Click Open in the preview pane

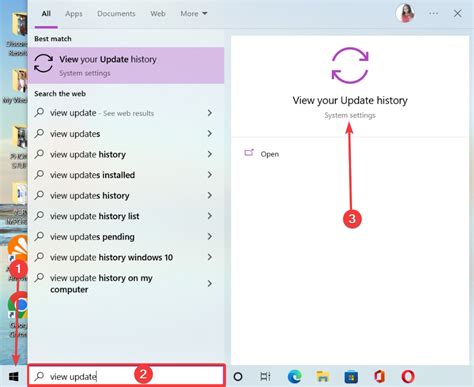tap(270, 154)
